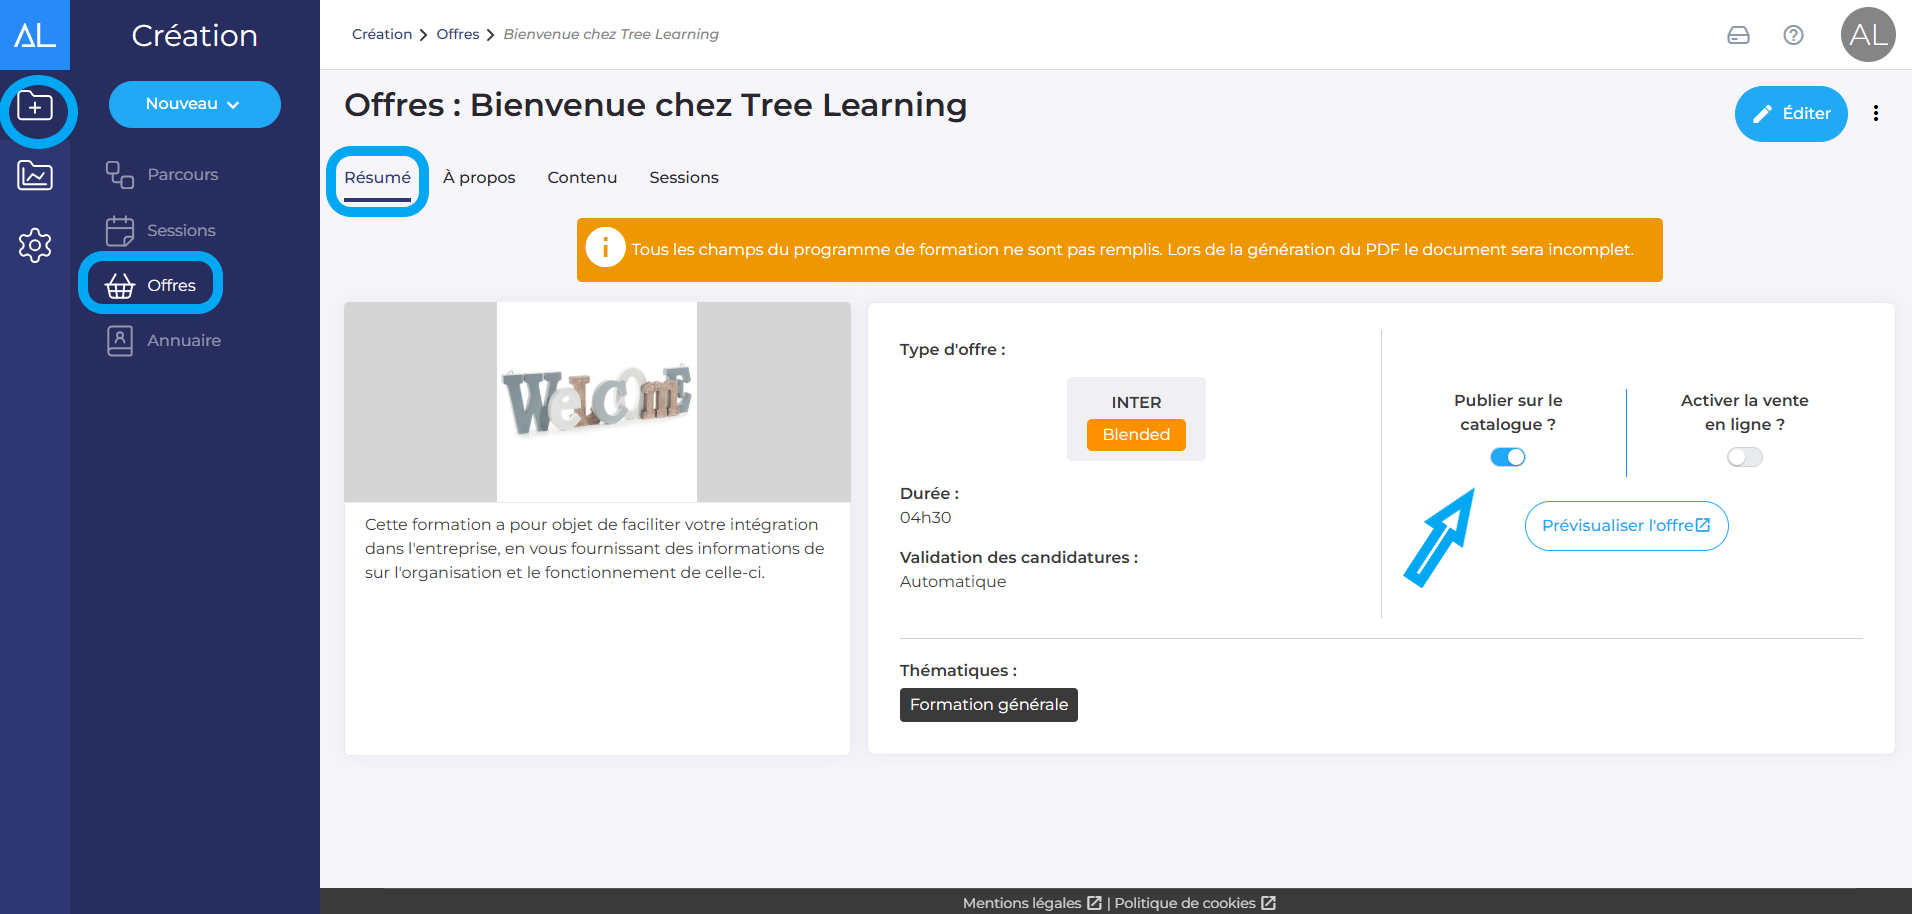
Task: Click Prévisualiser l'offre button
Action: click(x=1626, y=526)
